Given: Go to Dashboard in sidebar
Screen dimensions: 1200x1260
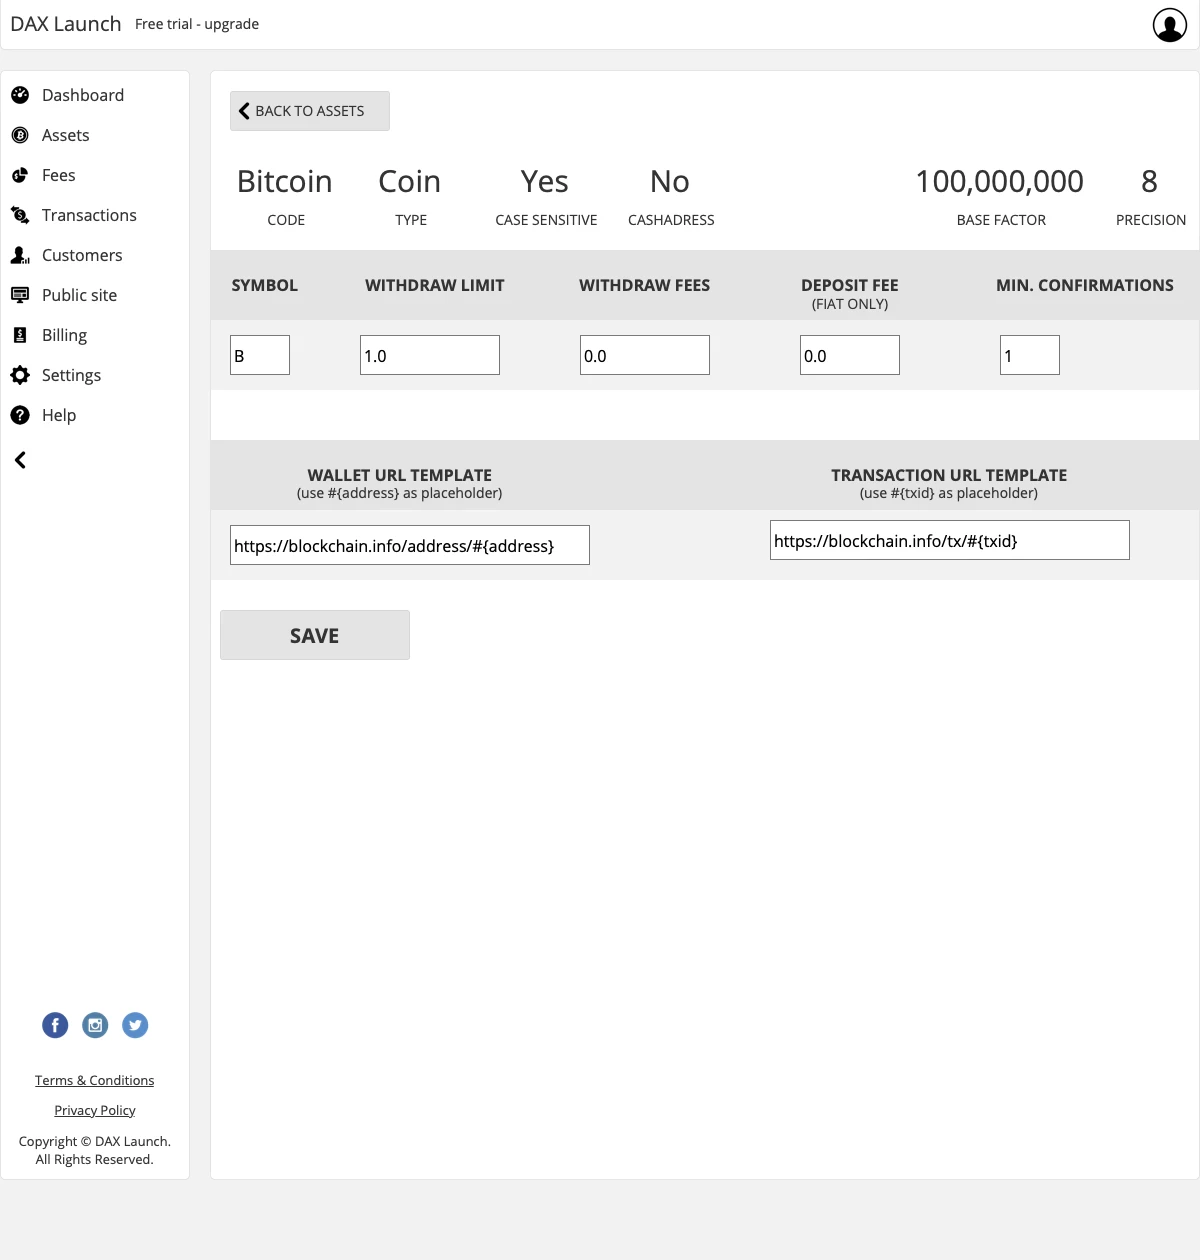Looking at the screenshot, I should tap(83, 95).
